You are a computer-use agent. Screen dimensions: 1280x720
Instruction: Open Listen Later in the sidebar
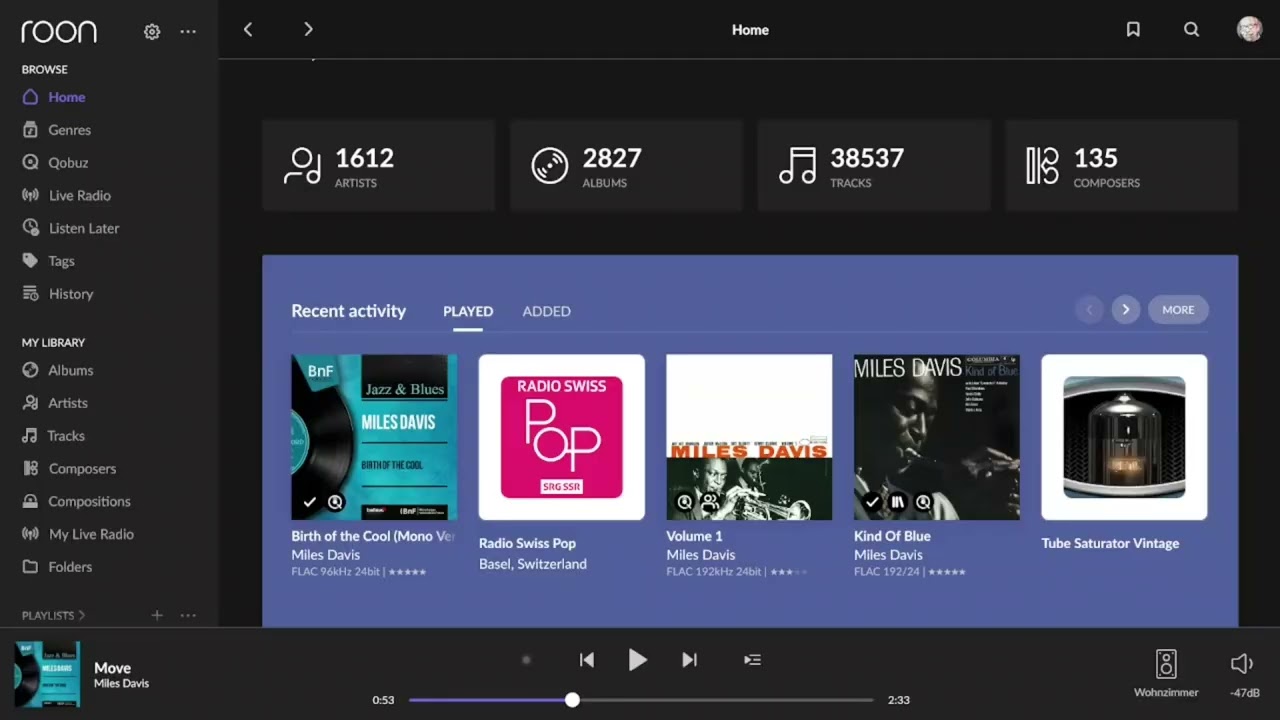(70, 228)
